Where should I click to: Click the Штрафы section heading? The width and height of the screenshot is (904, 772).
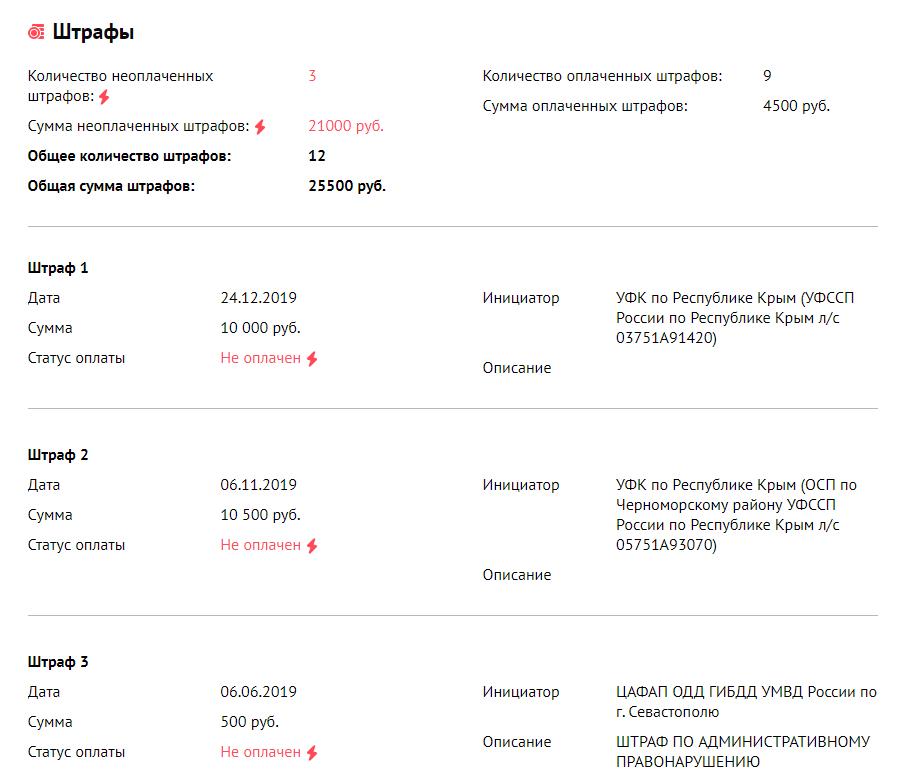click(93, 33)
